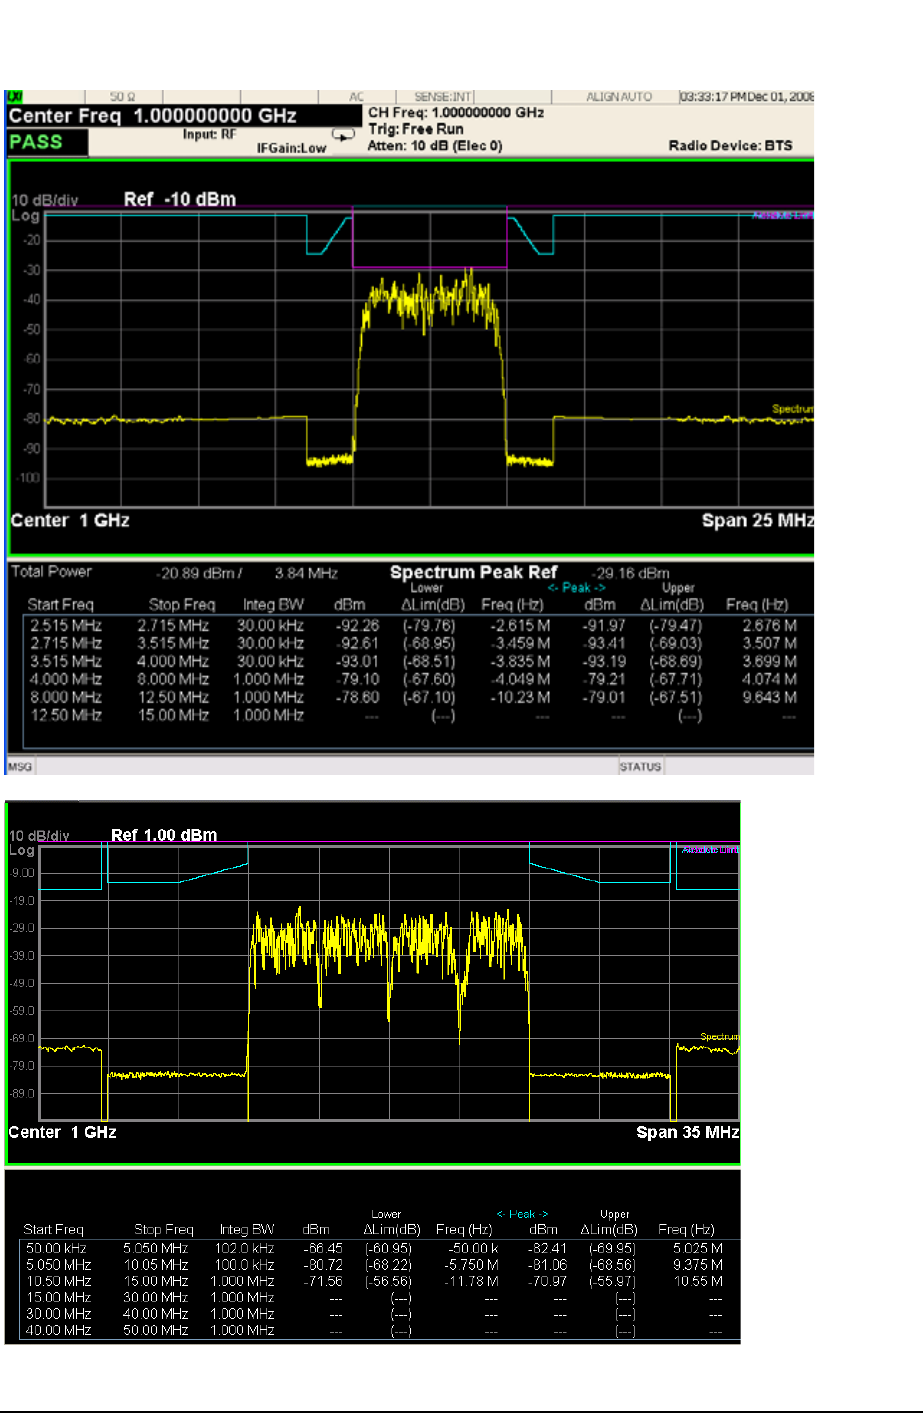Select the 2.515 MHz start frequency row

tap(66, 625)
